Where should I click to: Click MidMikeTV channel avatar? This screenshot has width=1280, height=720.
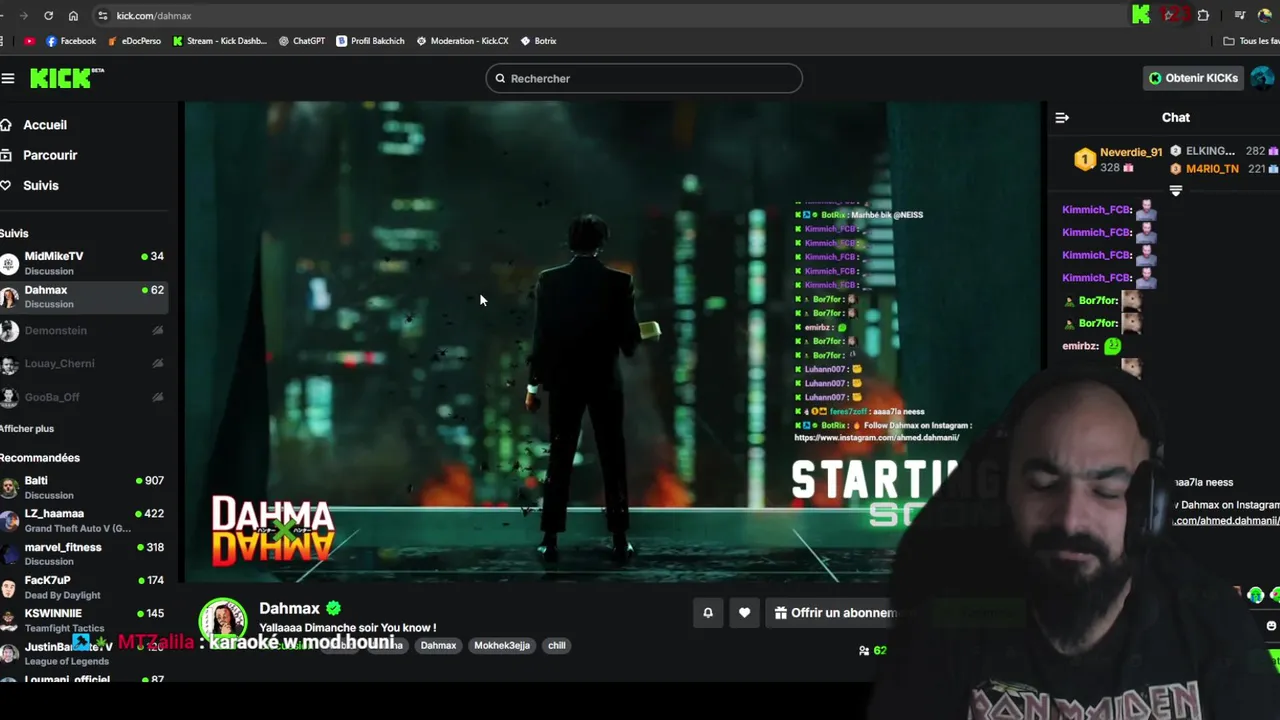[9, 264]
